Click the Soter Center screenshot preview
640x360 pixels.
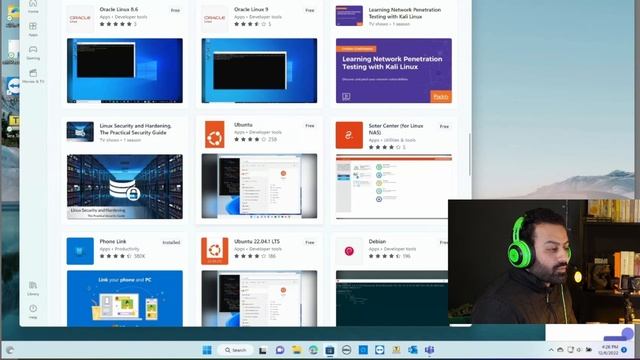(x=394, y=187)
